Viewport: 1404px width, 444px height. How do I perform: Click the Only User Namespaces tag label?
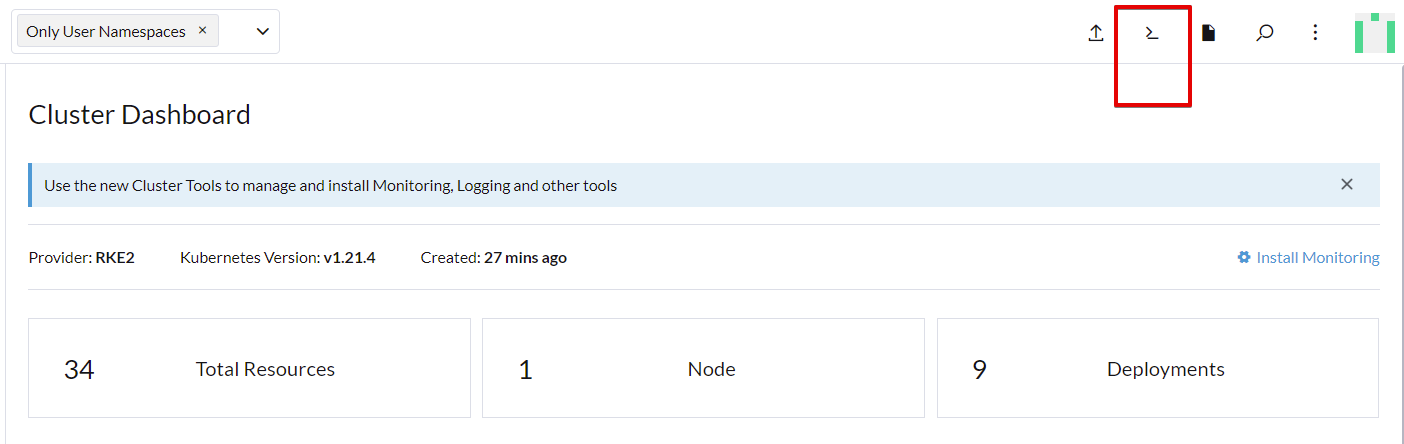coord(106,31)
